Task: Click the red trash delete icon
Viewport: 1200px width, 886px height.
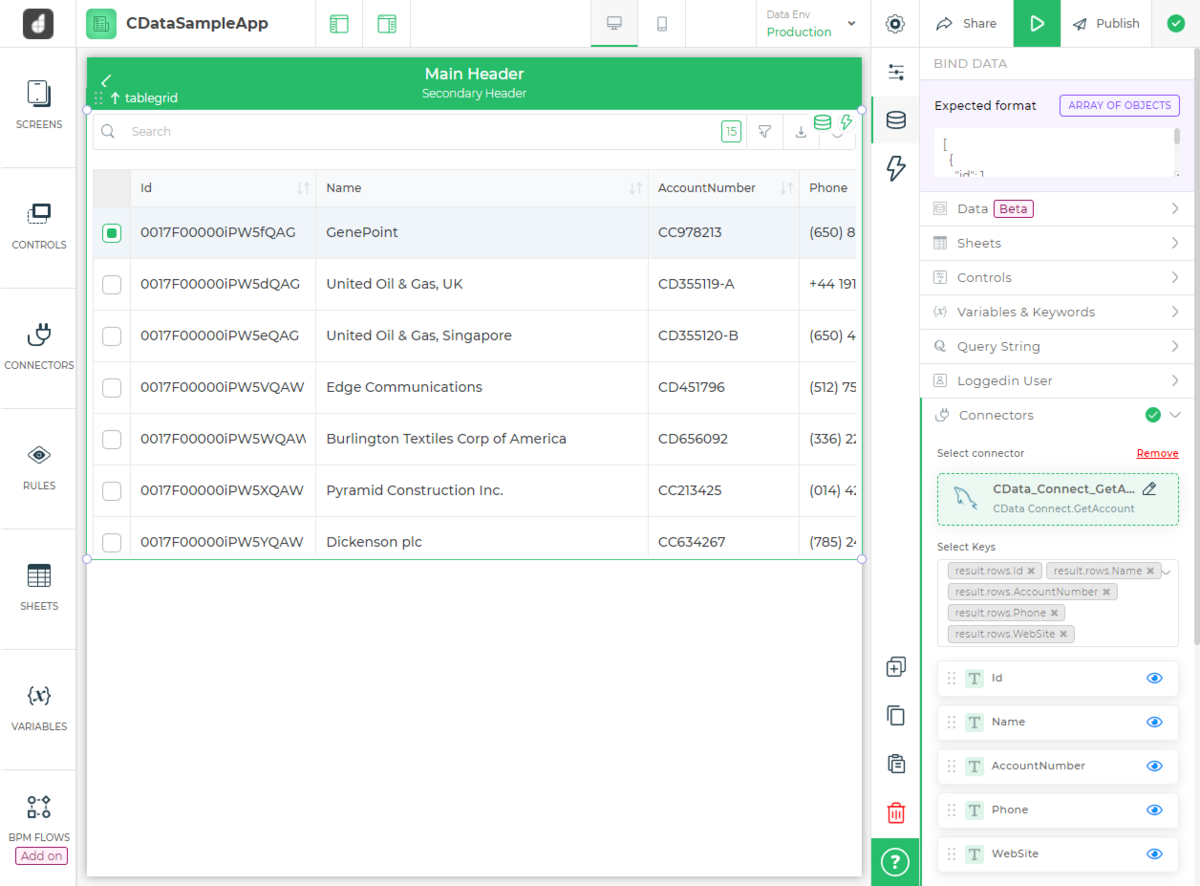Action: click(x=896, y=812)
